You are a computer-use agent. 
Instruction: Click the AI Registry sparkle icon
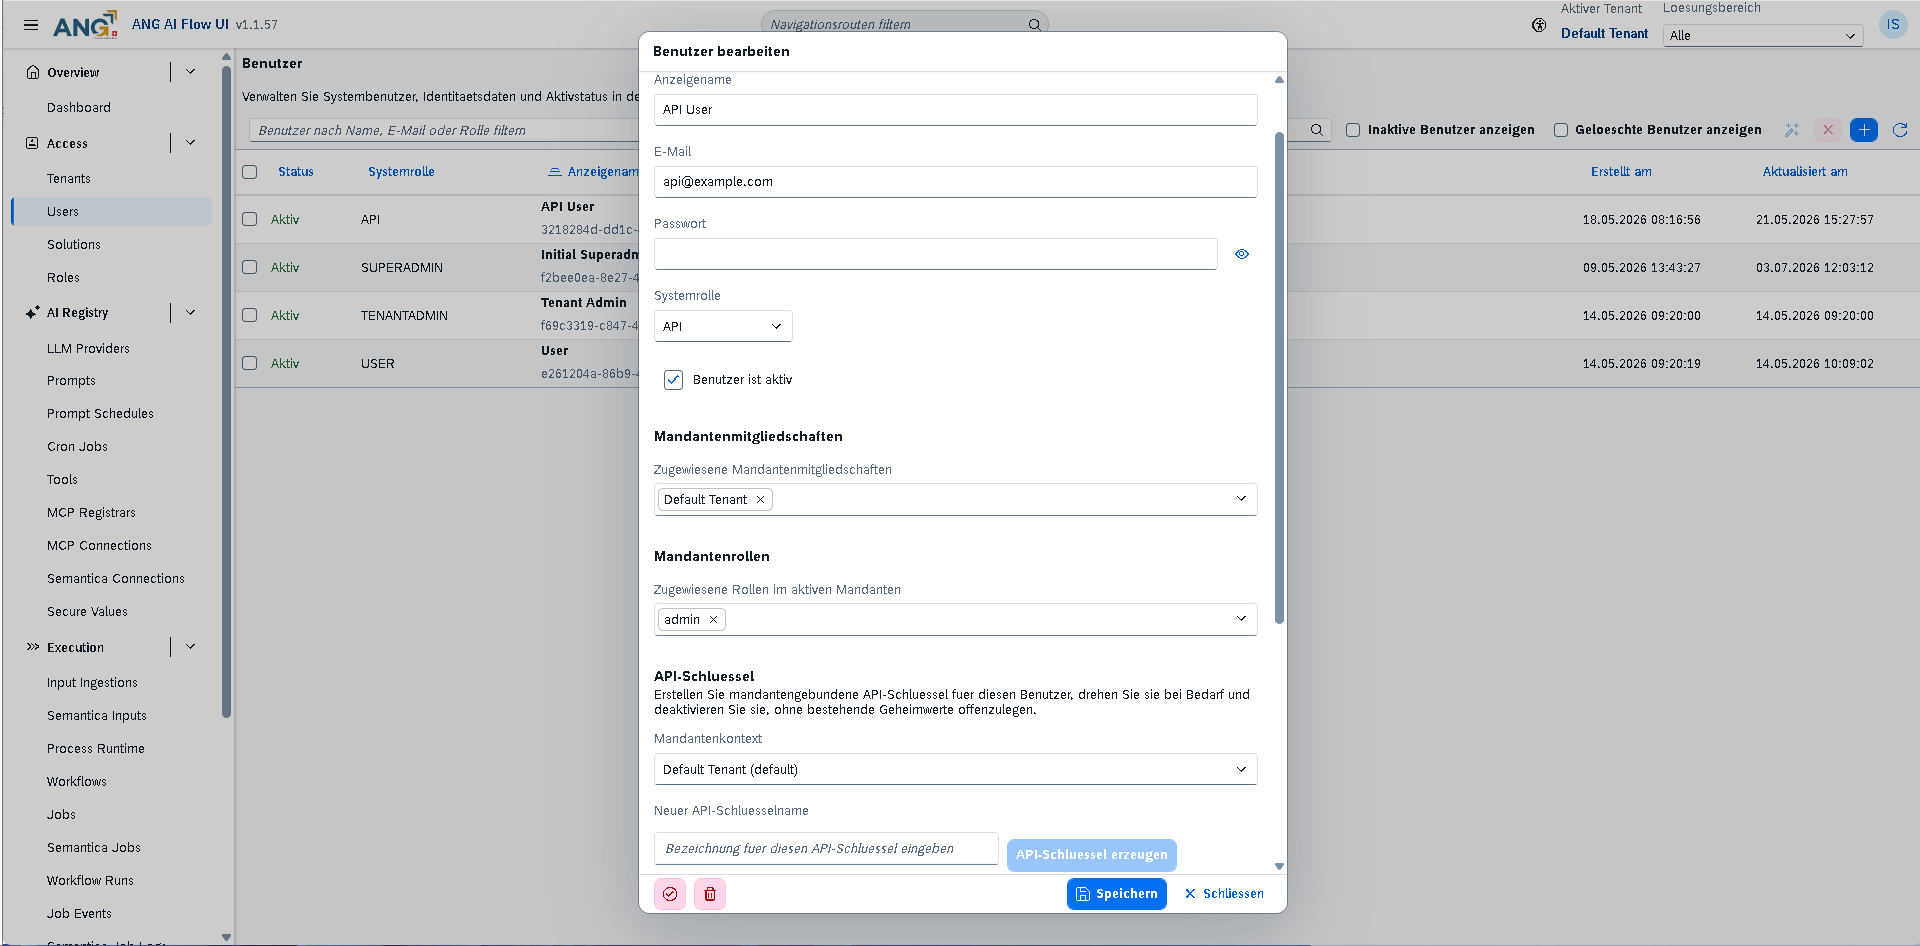33,313
